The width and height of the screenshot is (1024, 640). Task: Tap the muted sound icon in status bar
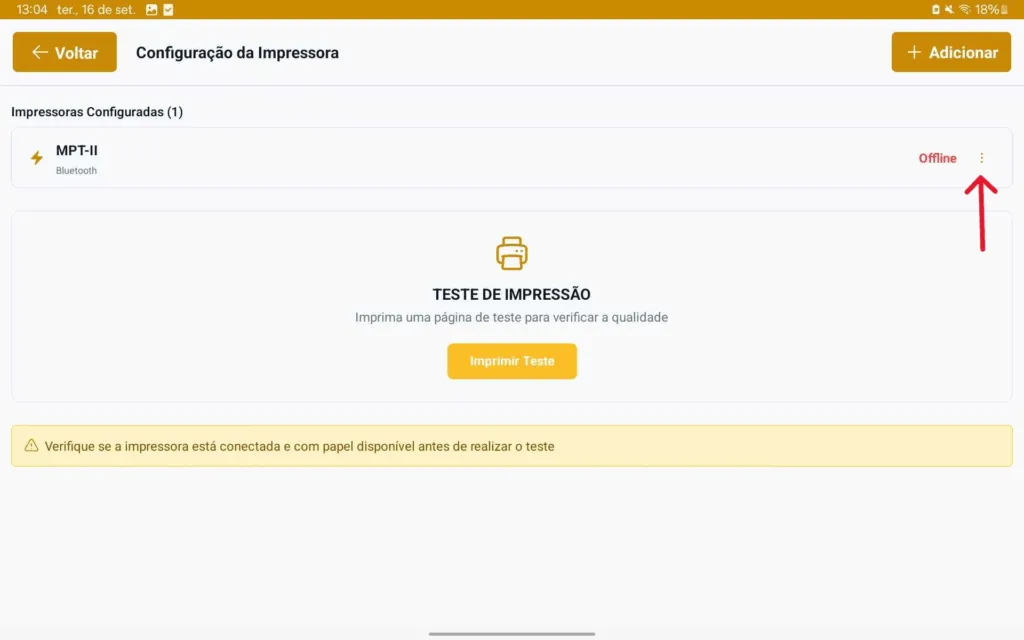point(949,9)
